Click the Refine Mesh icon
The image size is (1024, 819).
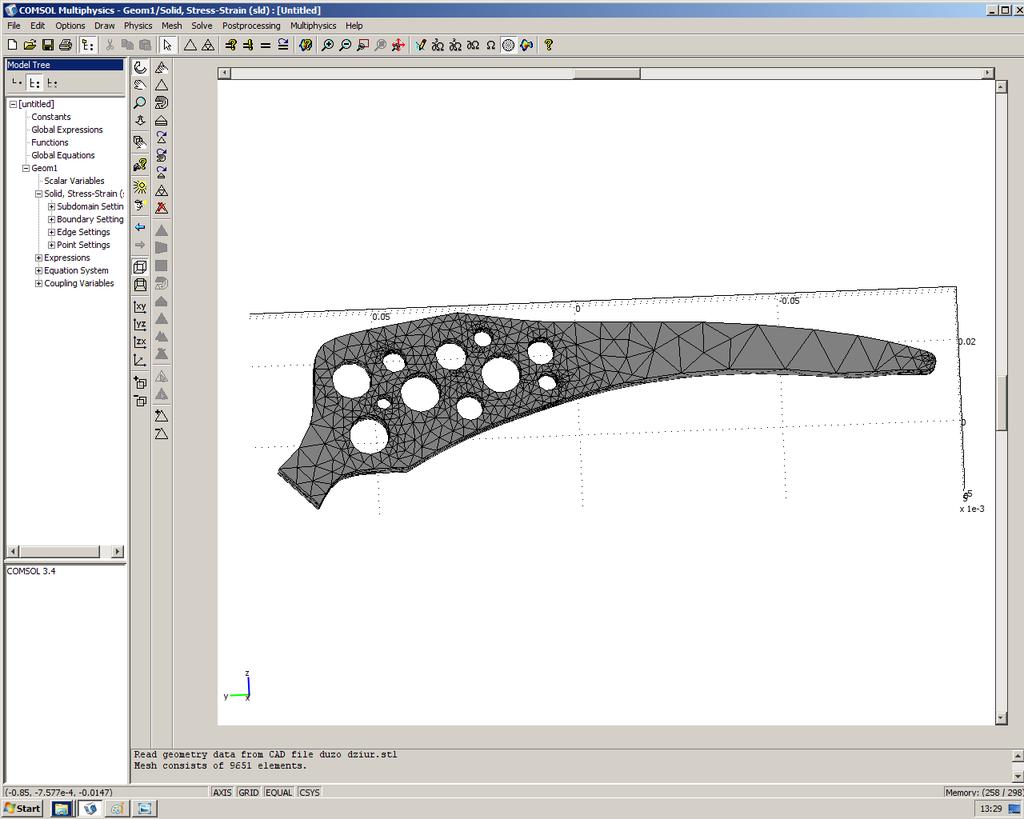pos(208,45)
